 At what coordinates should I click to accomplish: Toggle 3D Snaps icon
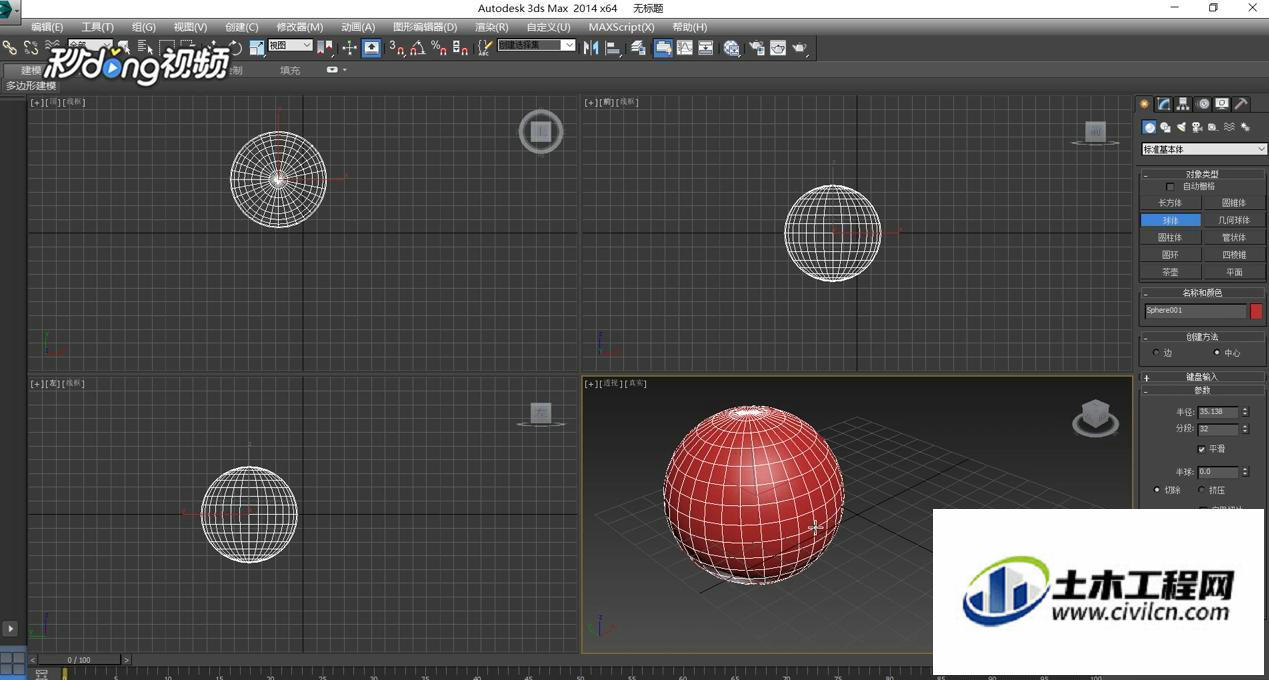396,47
